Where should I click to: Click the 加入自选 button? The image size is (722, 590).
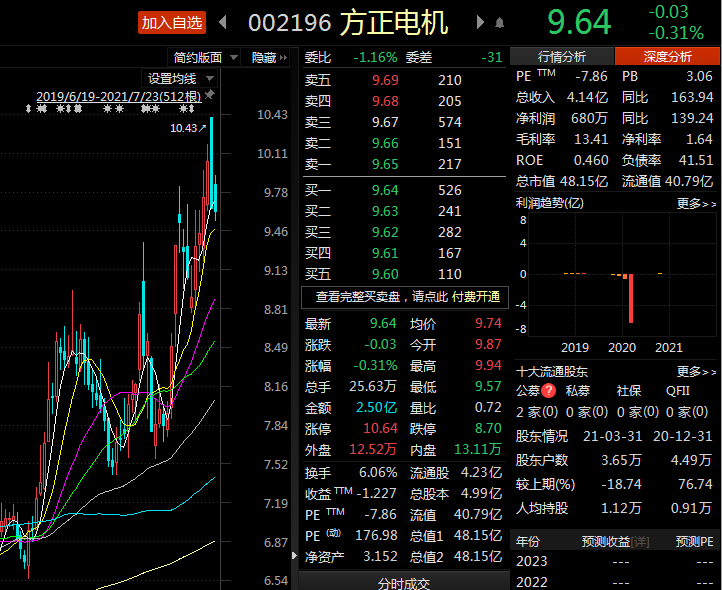point(172,23)
